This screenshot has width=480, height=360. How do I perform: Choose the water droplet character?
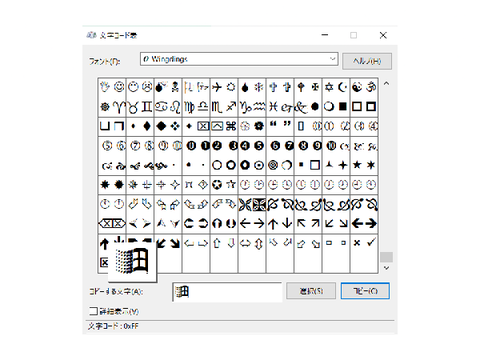point(245,87)
